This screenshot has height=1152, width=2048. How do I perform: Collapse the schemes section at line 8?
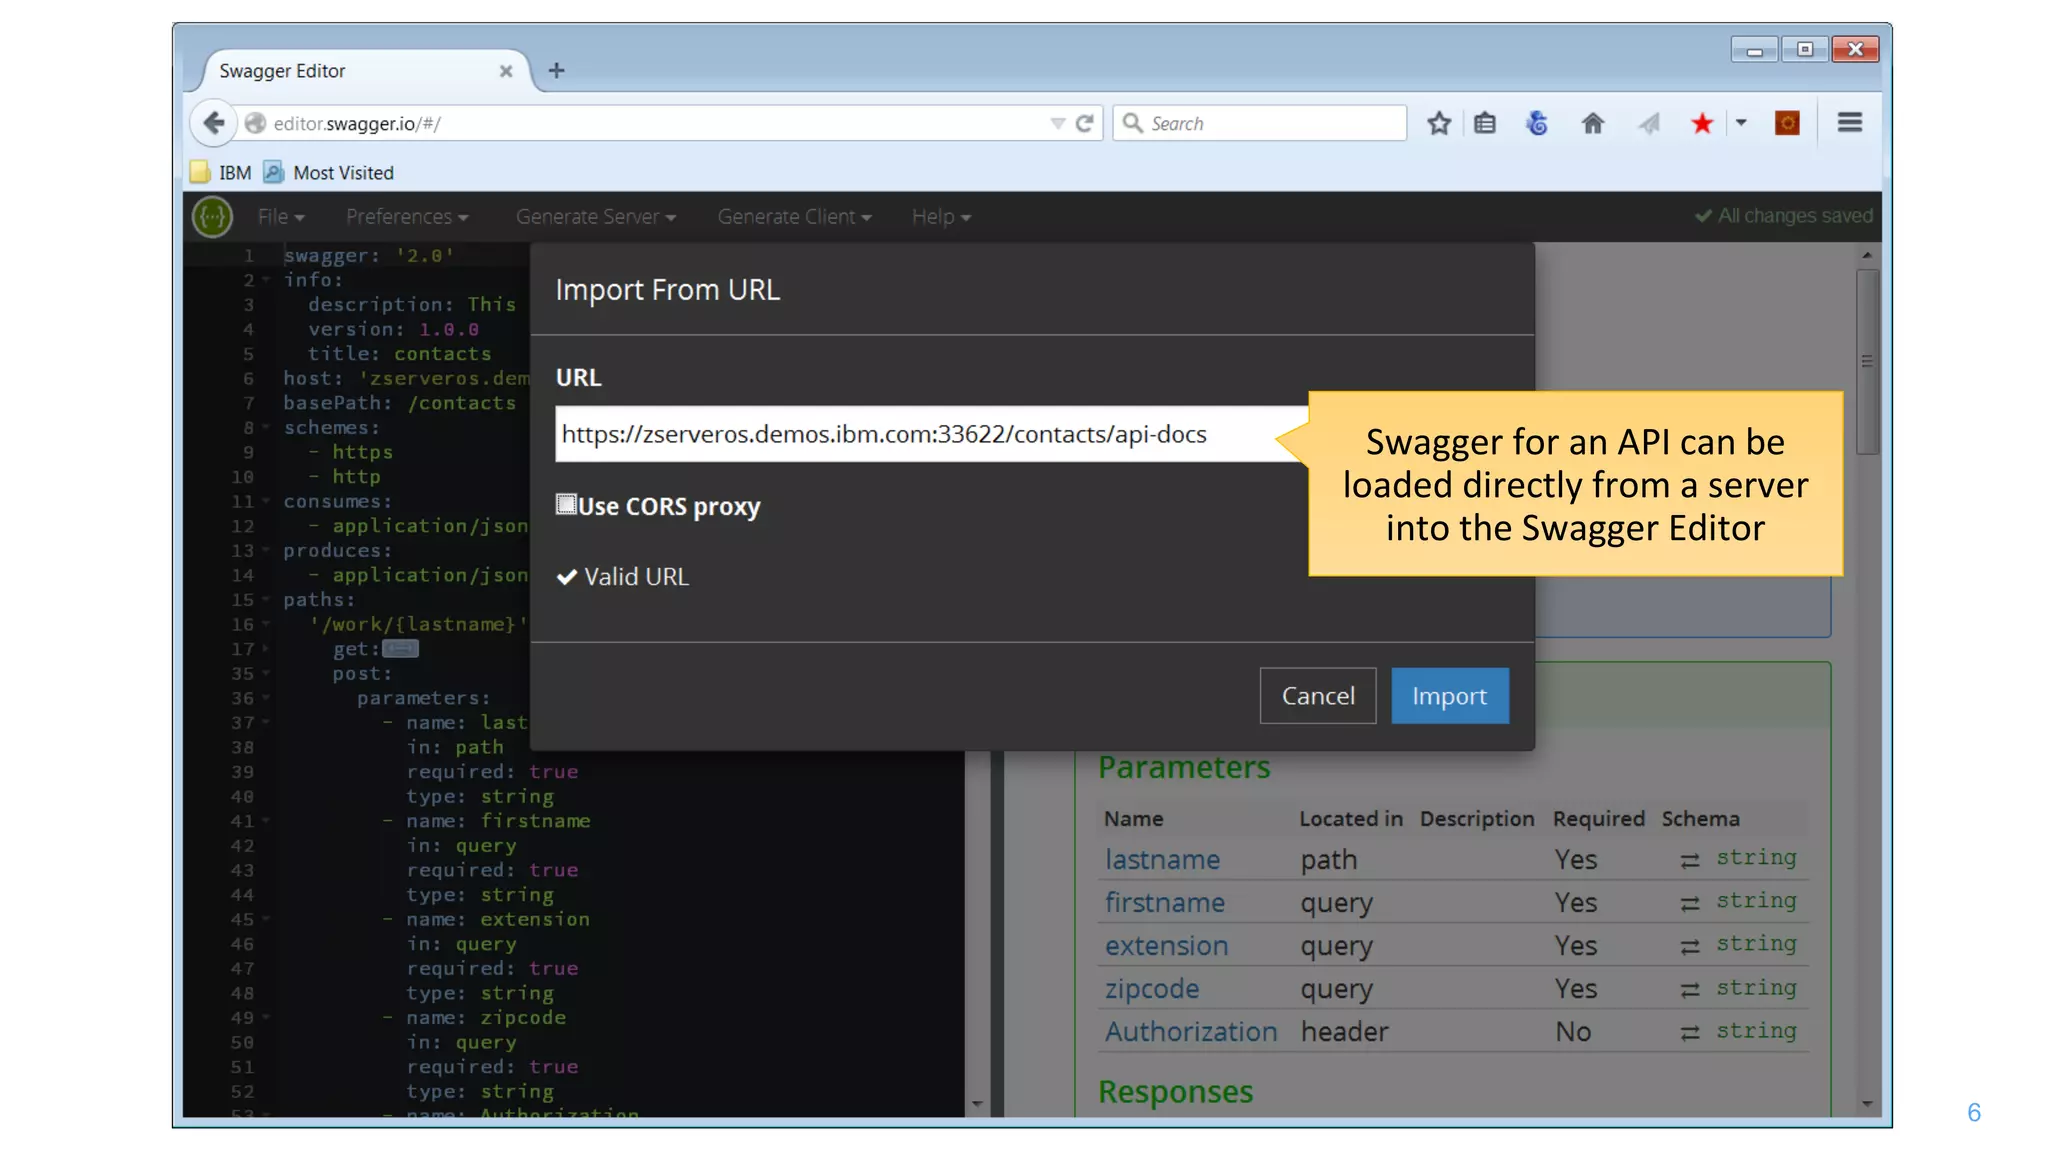(267, 428)
